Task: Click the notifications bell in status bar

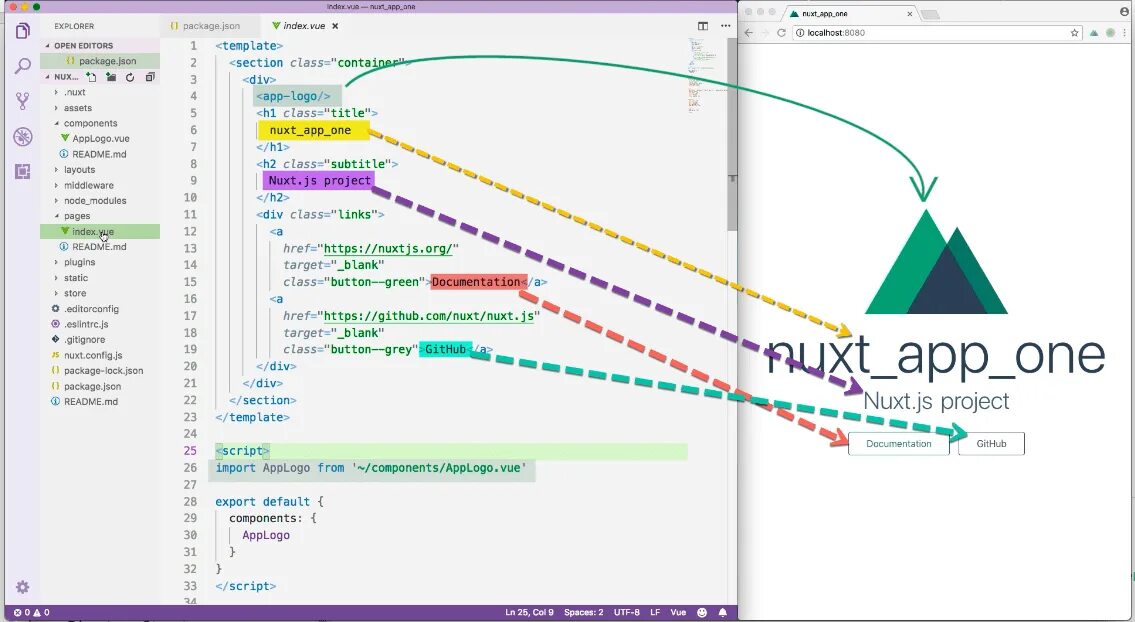Action: pyautogui.click(x=722, y=613)
